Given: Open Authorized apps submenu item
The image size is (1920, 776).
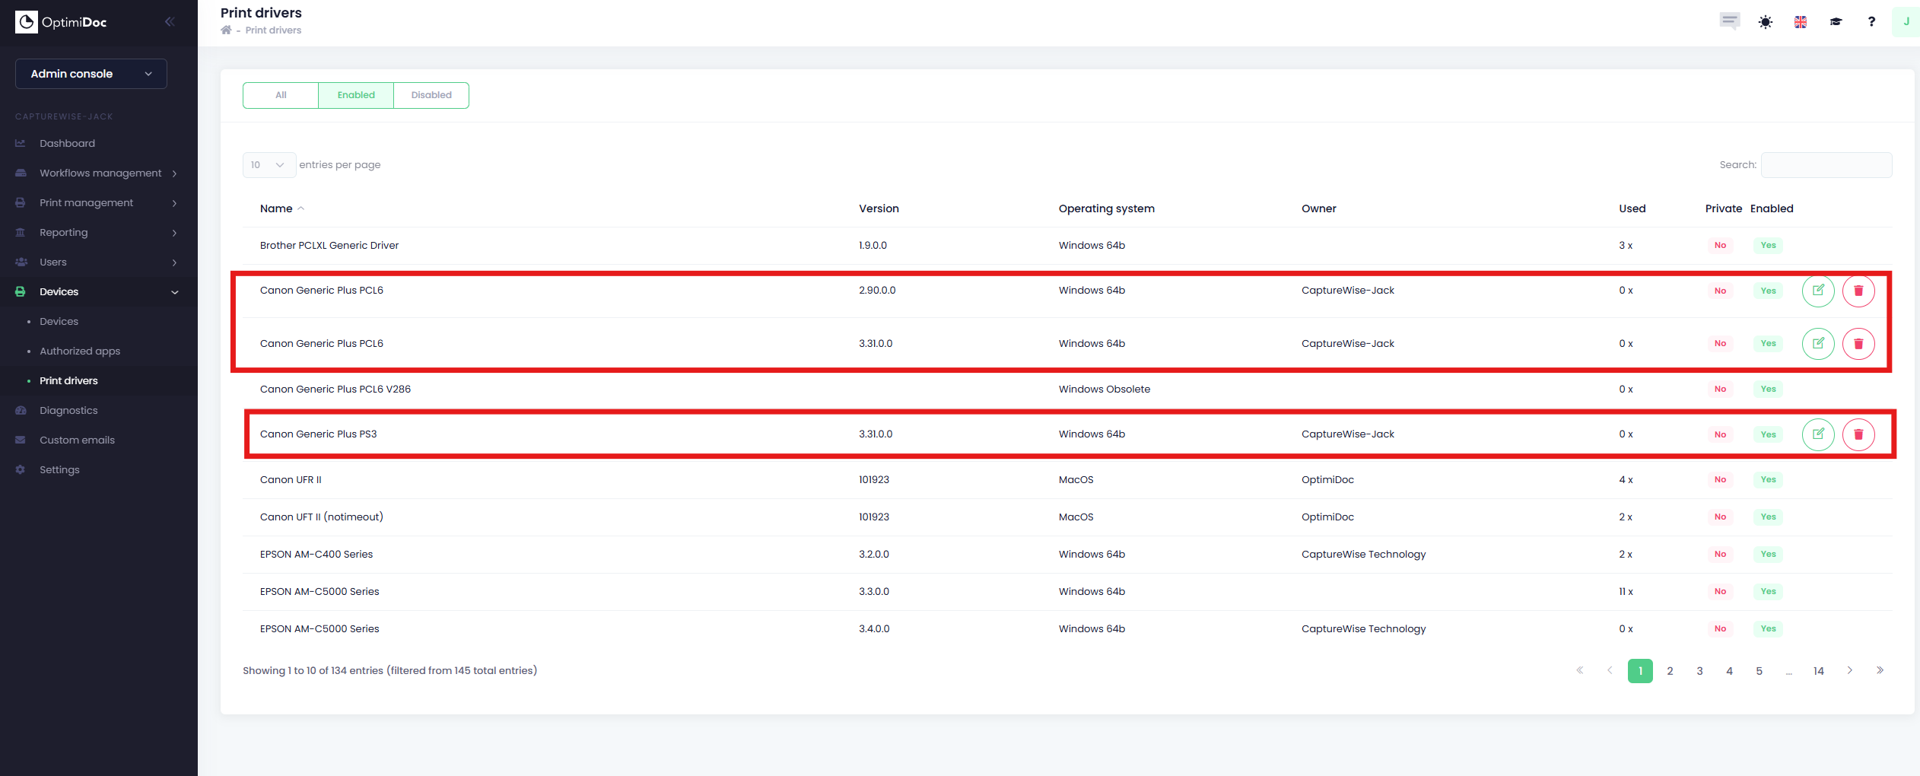Looking at the screenshot, I should 80,351.
